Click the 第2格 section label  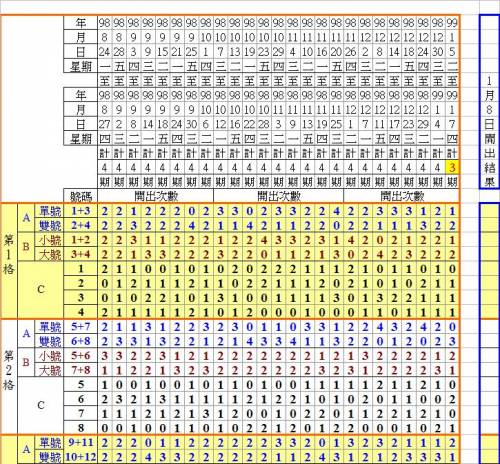(x=9, y=371)
